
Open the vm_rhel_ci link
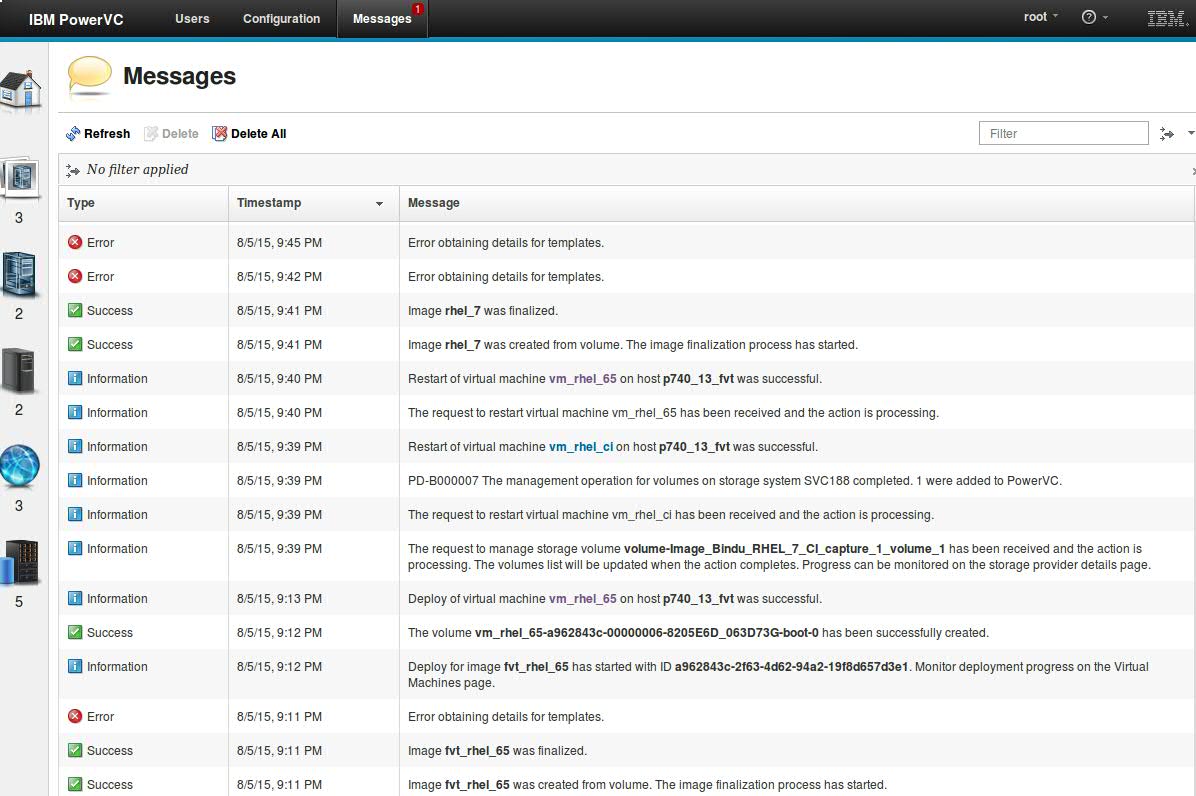coord(581,447)
